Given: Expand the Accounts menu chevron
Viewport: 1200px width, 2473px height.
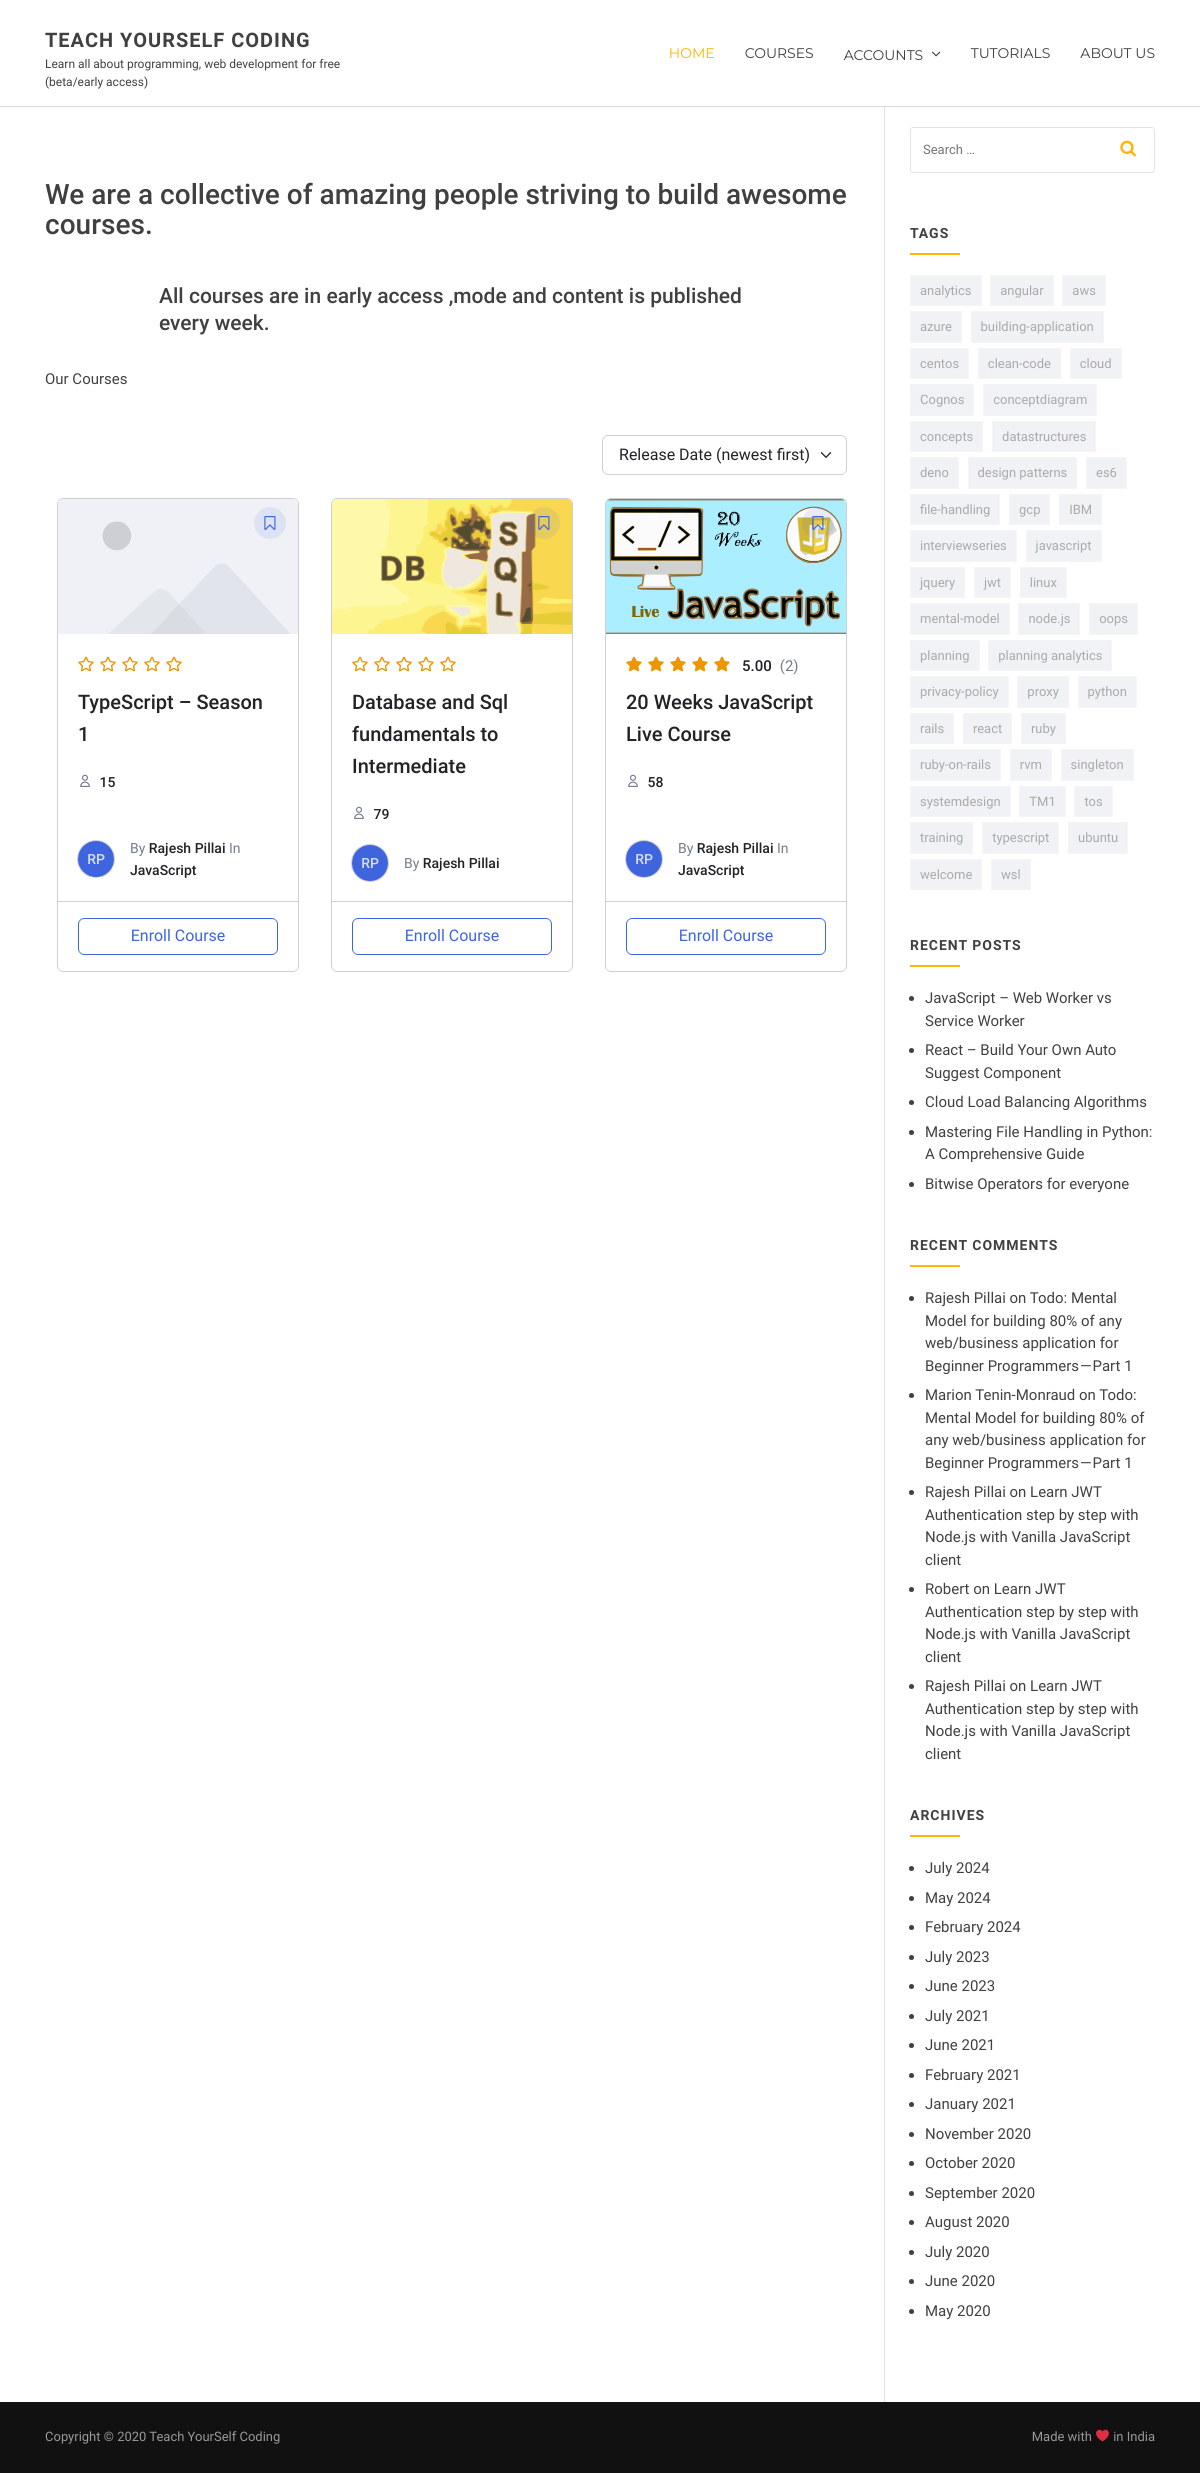Looking at the screenshot, I should tap(936, 54).
